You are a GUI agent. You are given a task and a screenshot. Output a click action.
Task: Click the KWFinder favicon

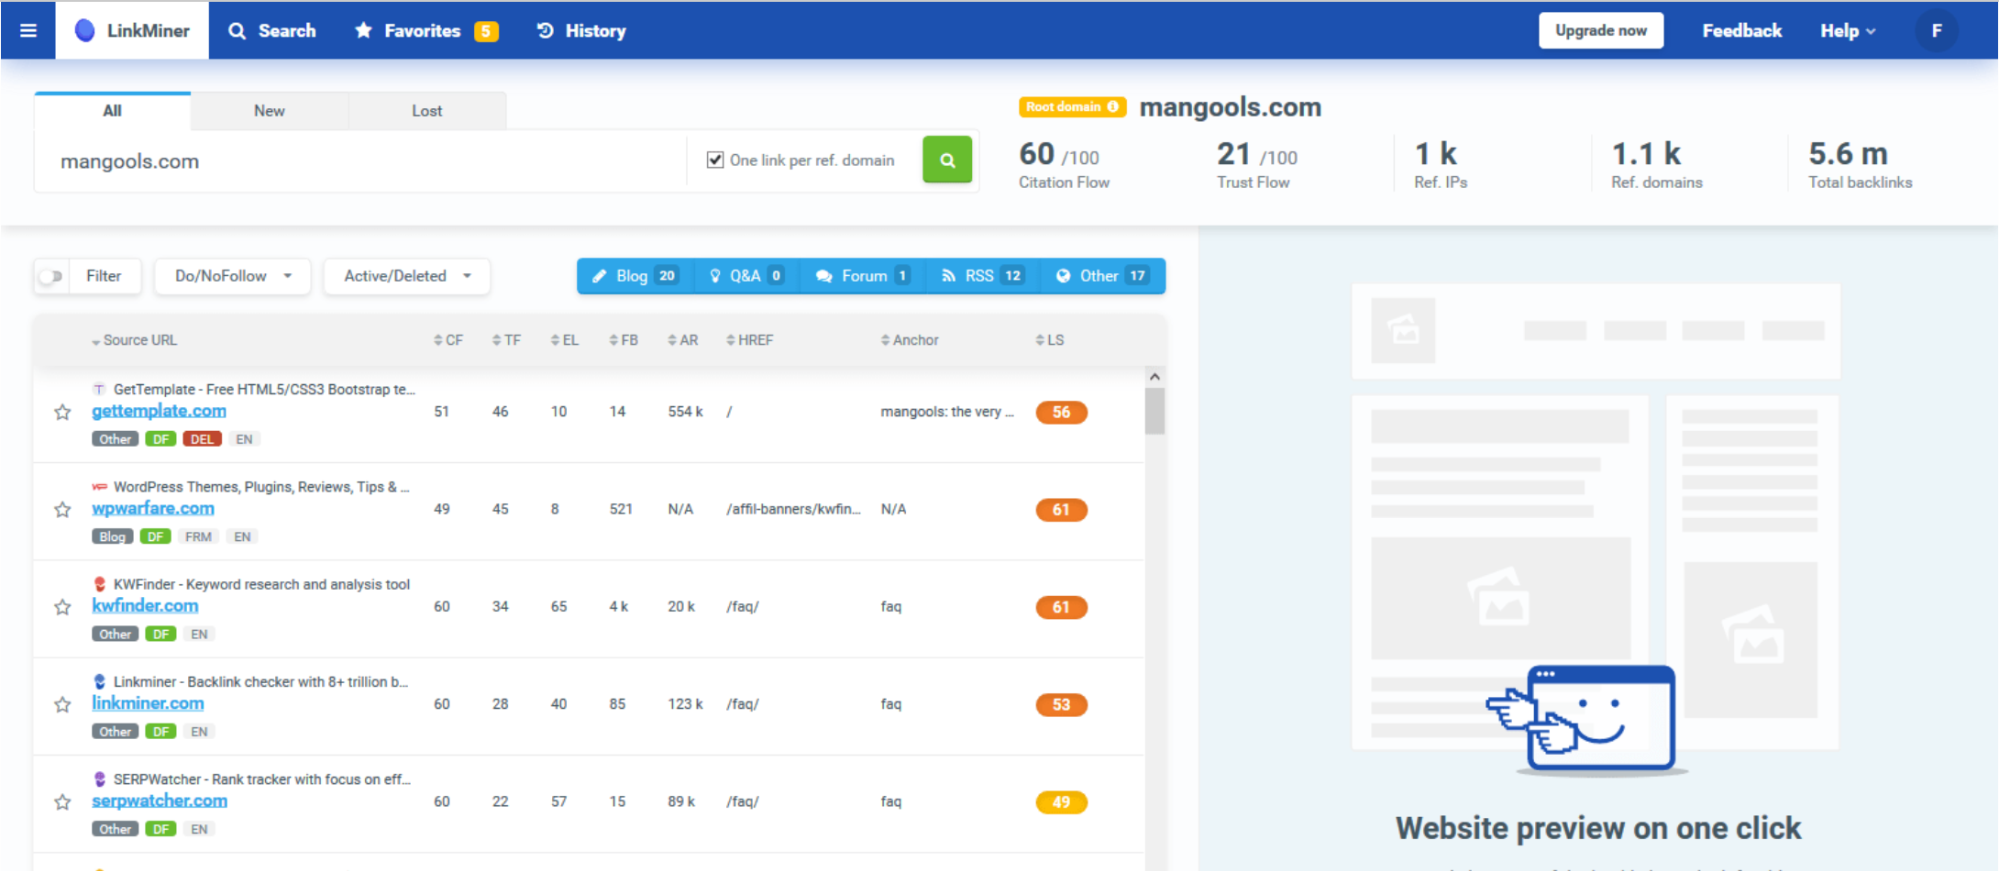[x=99, y=584]
